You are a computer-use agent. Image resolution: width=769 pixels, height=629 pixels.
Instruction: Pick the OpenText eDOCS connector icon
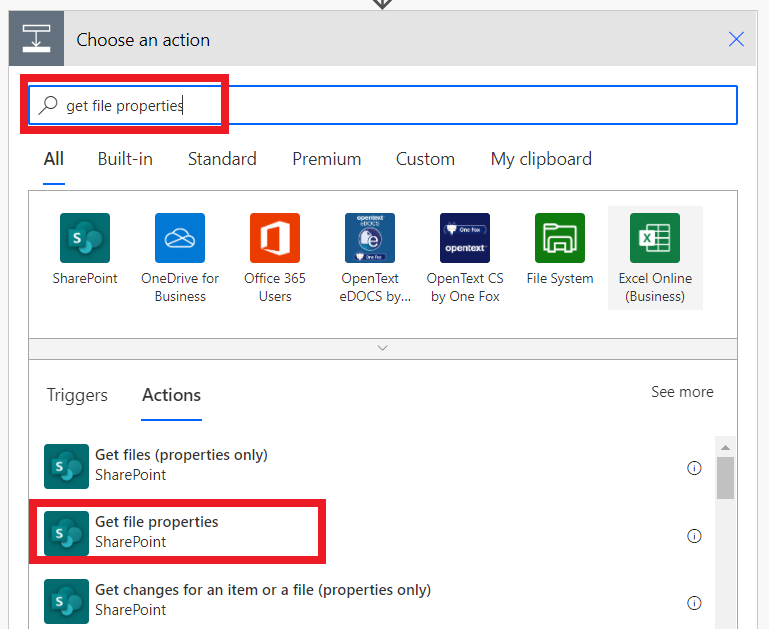click(370, 238)
